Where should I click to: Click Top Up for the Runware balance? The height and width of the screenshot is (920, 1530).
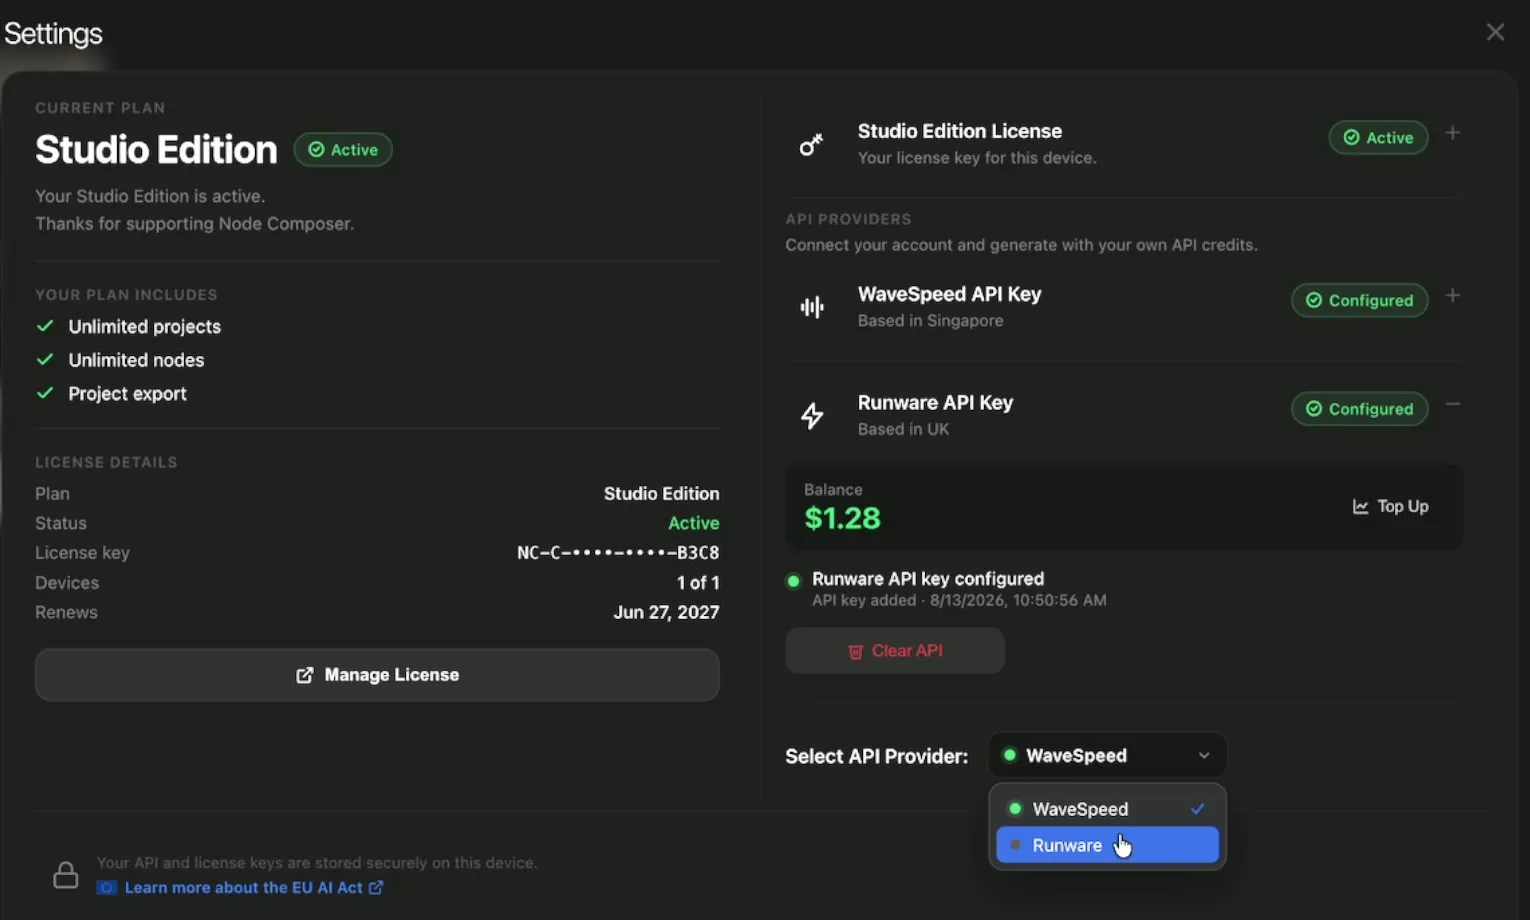(x=1390, y=507)
